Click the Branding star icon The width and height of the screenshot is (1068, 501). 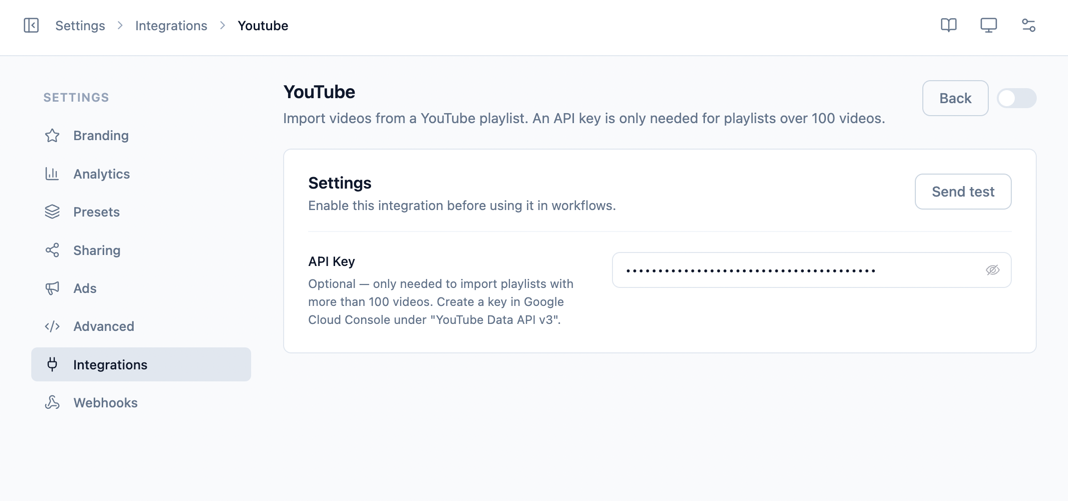[52, 135]
